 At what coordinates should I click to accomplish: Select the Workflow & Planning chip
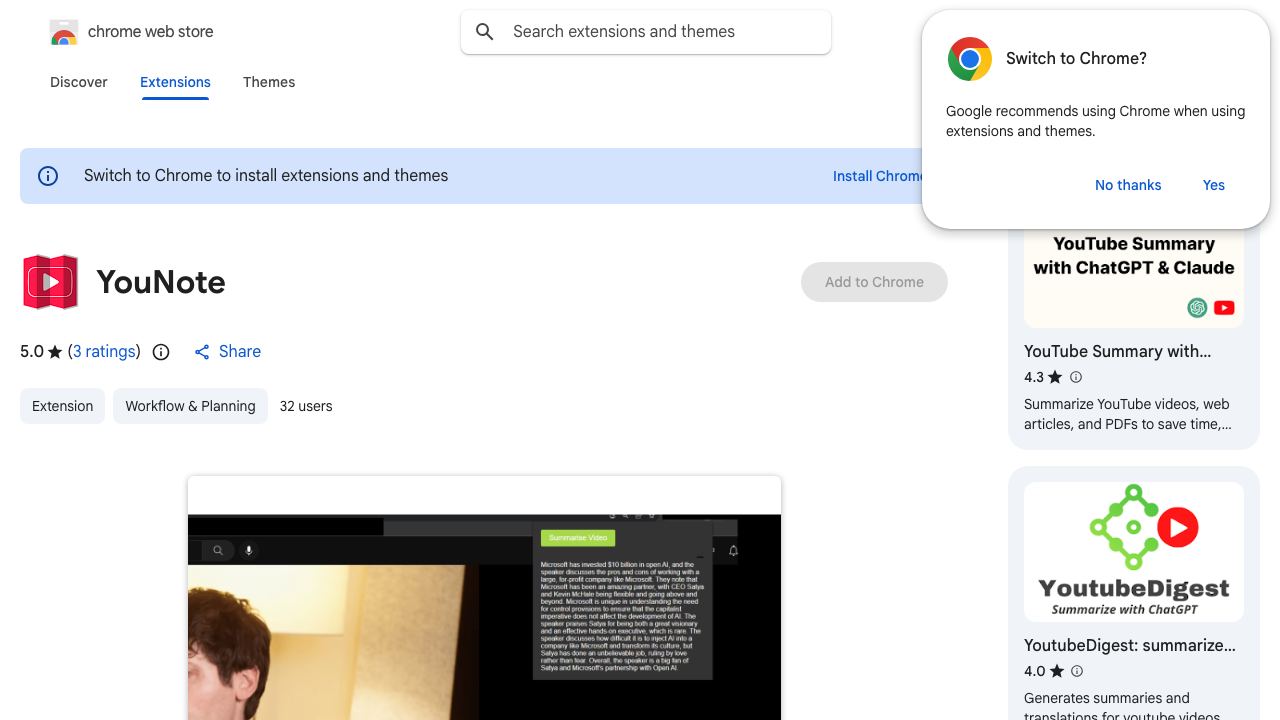190,406
